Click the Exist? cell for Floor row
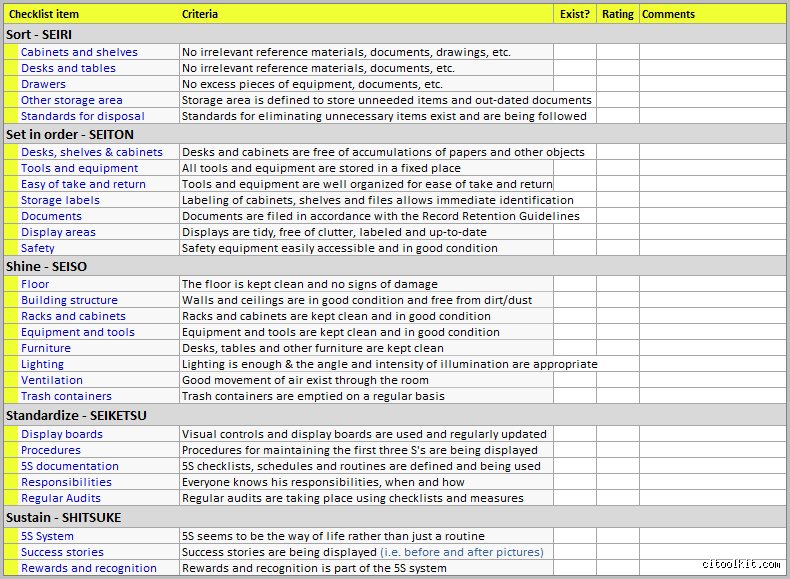This screenshot has width=790, height=579. tap(575, 284)
